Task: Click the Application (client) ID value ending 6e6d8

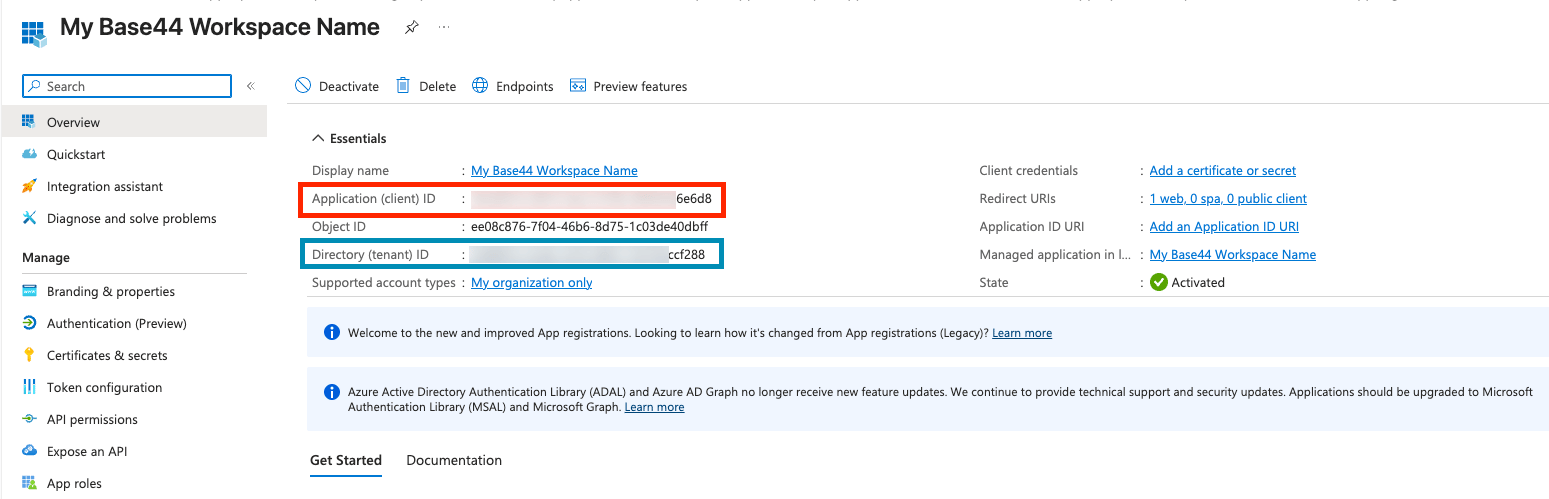Action: tap(591, 198)
